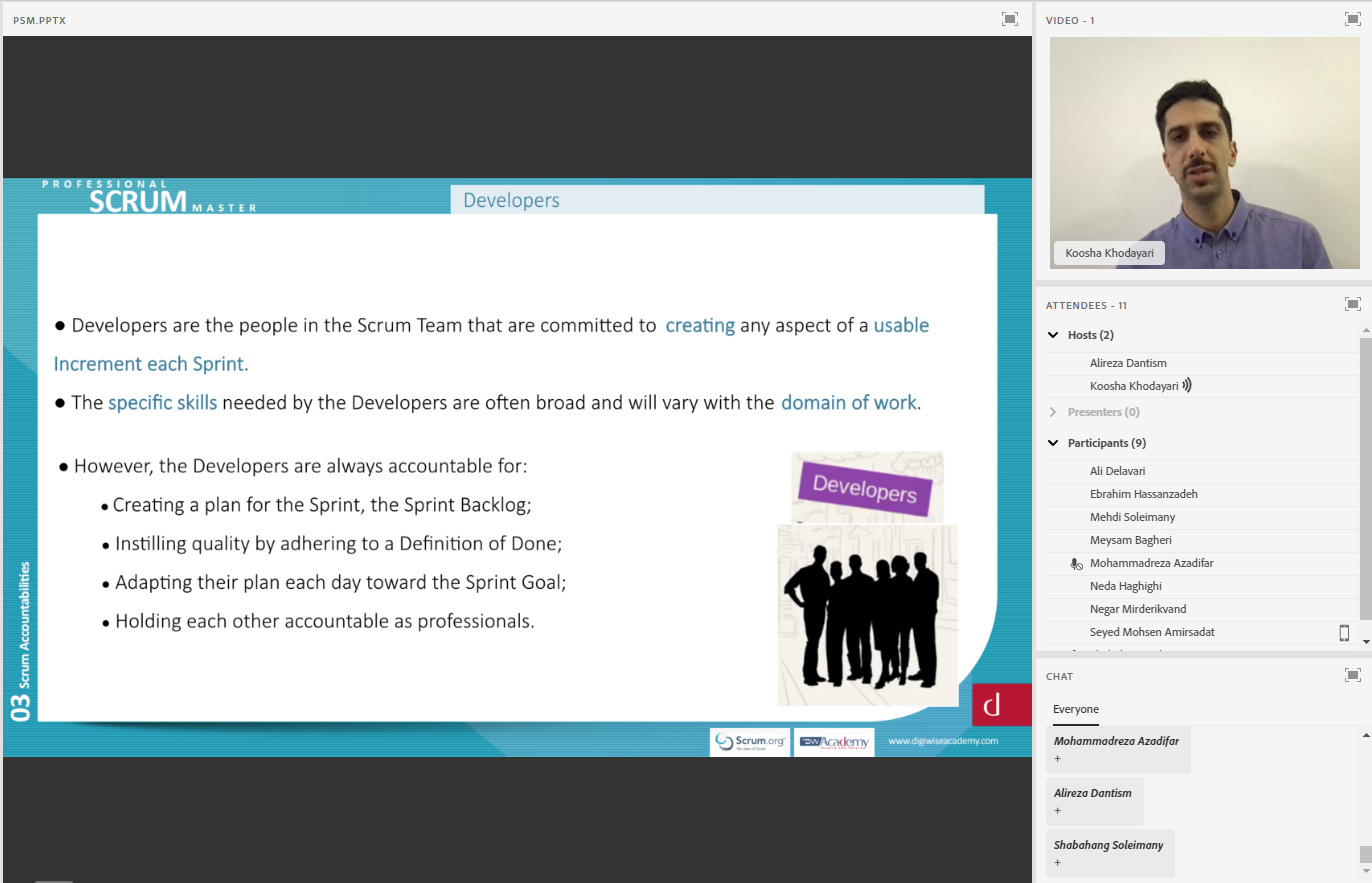Click the red "d" logo on the slide
The height and width of the screenshot is (883, 1372).
[x=992, y=705]
